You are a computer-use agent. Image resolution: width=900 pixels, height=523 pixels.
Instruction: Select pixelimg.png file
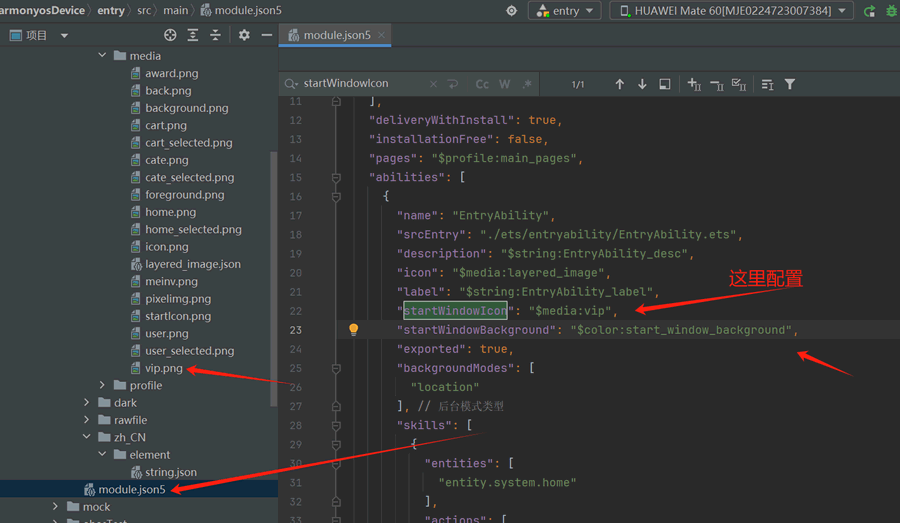(177, 299)
